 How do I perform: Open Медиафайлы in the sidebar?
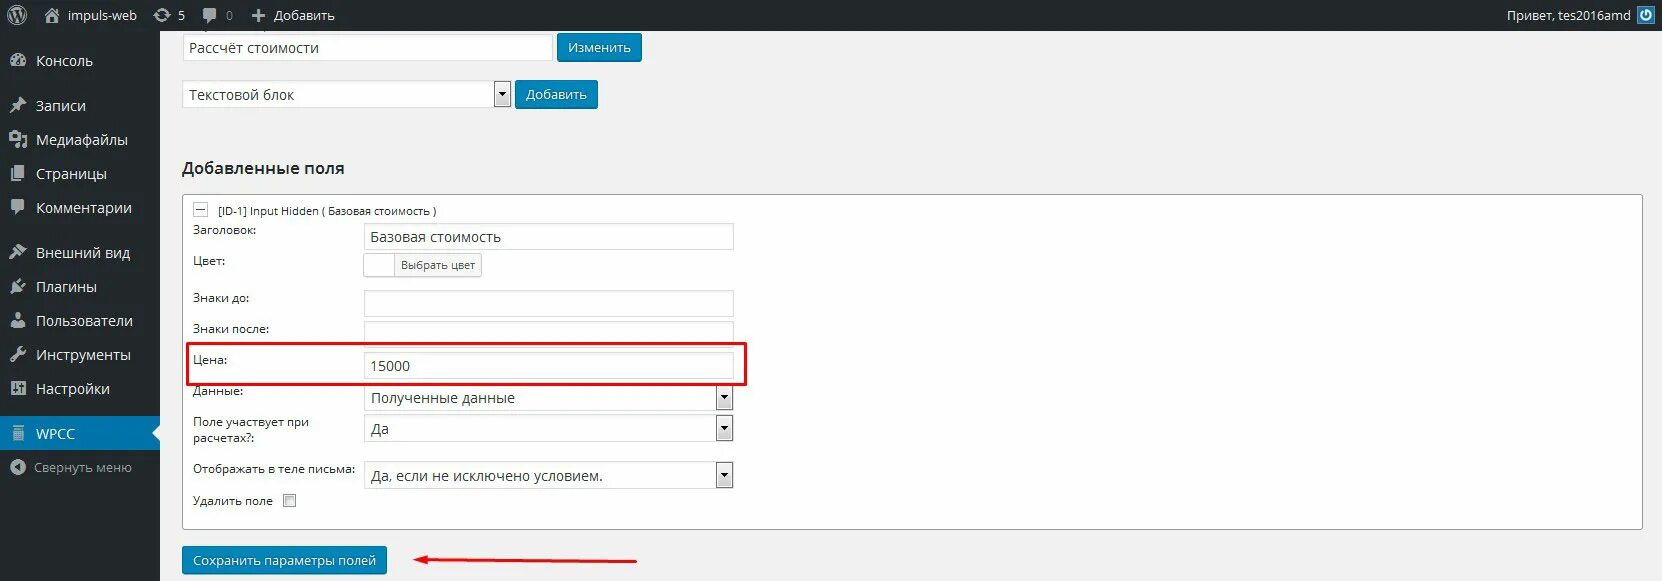(80, 140)
